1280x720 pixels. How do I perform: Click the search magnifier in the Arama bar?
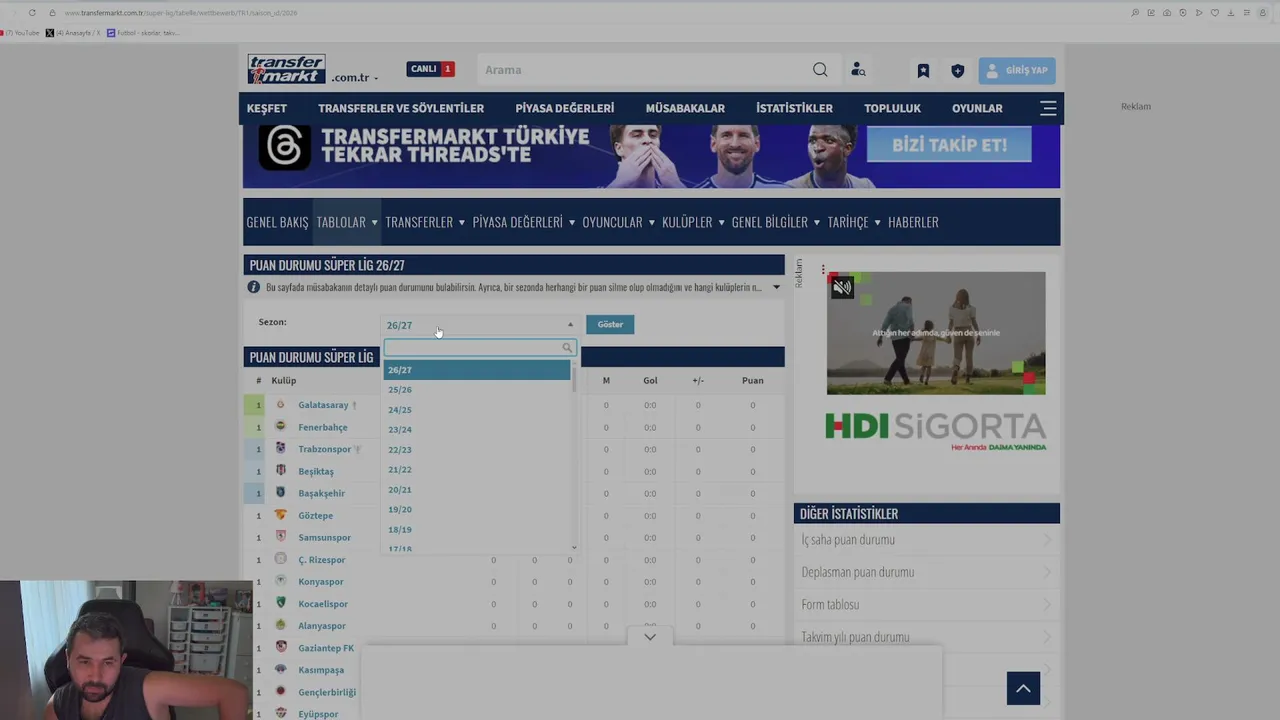pos(820,70)
